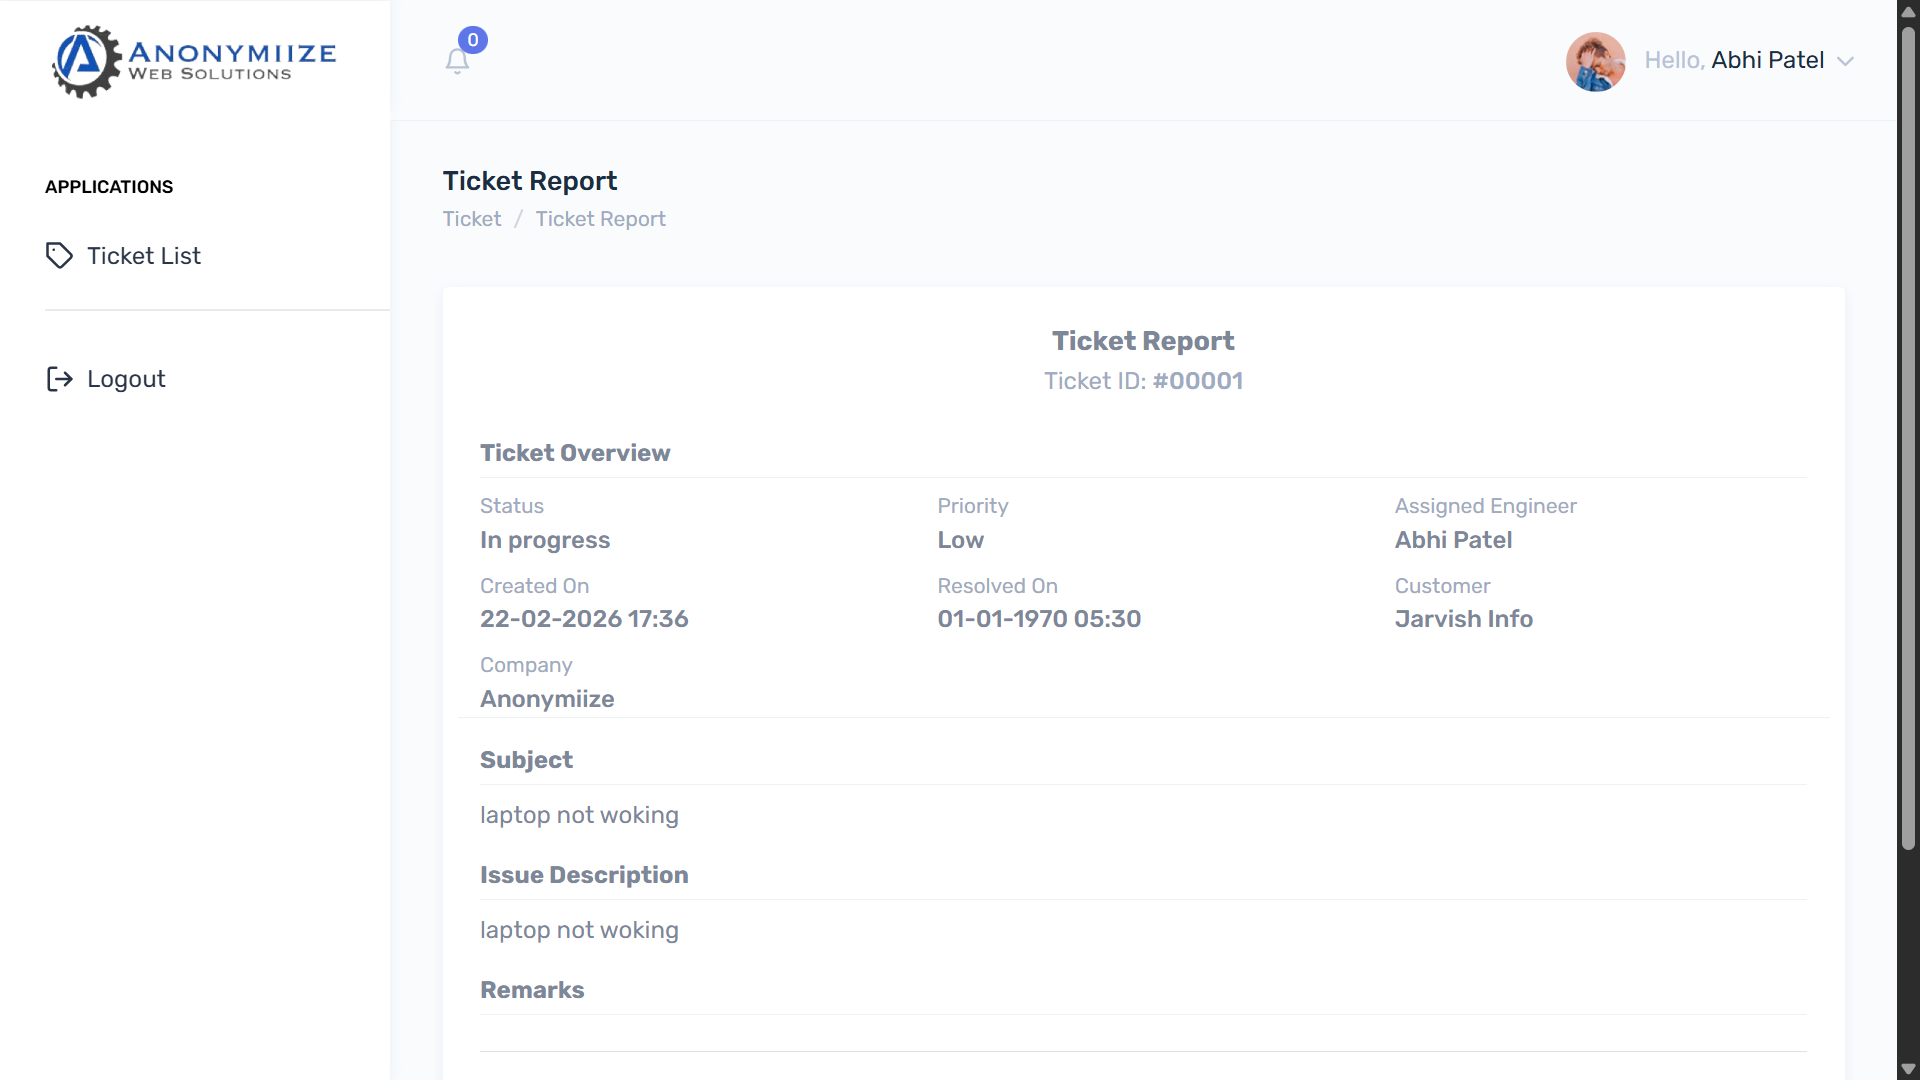Click the notification count badge showing 0
This screenshot has height=1080, width=1920.
point(473,40)
